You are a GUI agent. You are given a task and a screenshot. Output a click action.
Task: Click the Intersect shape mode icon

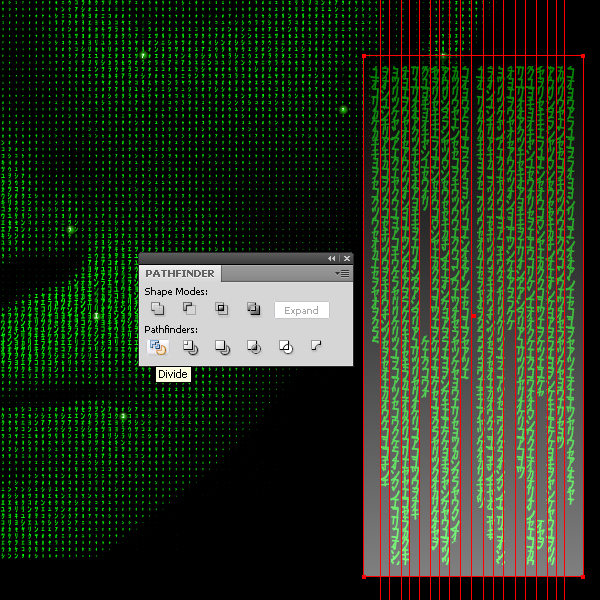pyautogui.click(x=221, y=308)
